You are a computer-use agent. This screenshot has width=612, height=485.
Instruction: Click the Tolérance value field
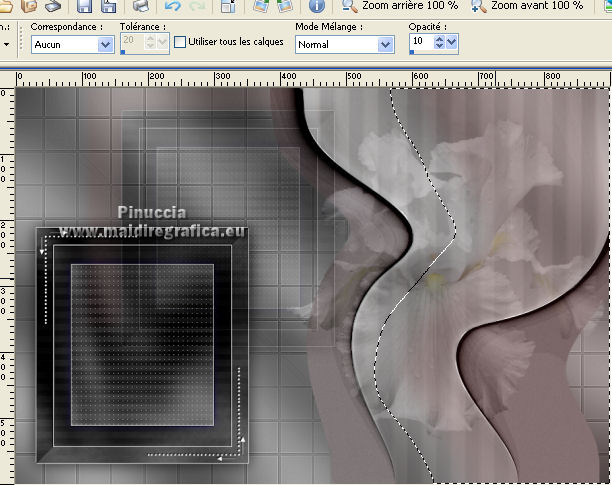[132, 40]
